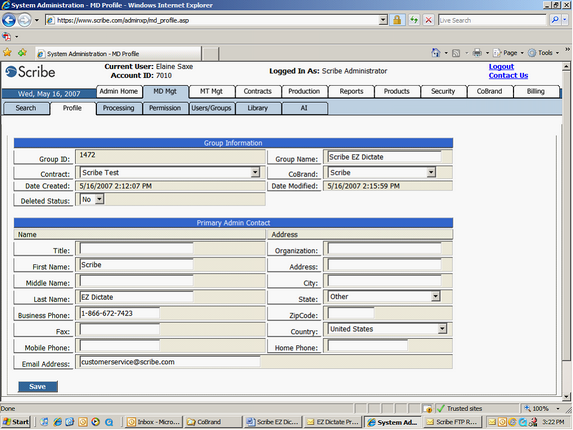Image resolution: width=573 pixels, height=430 pixels.
Task: Click the Contact Us link
Action: point(508,75)
